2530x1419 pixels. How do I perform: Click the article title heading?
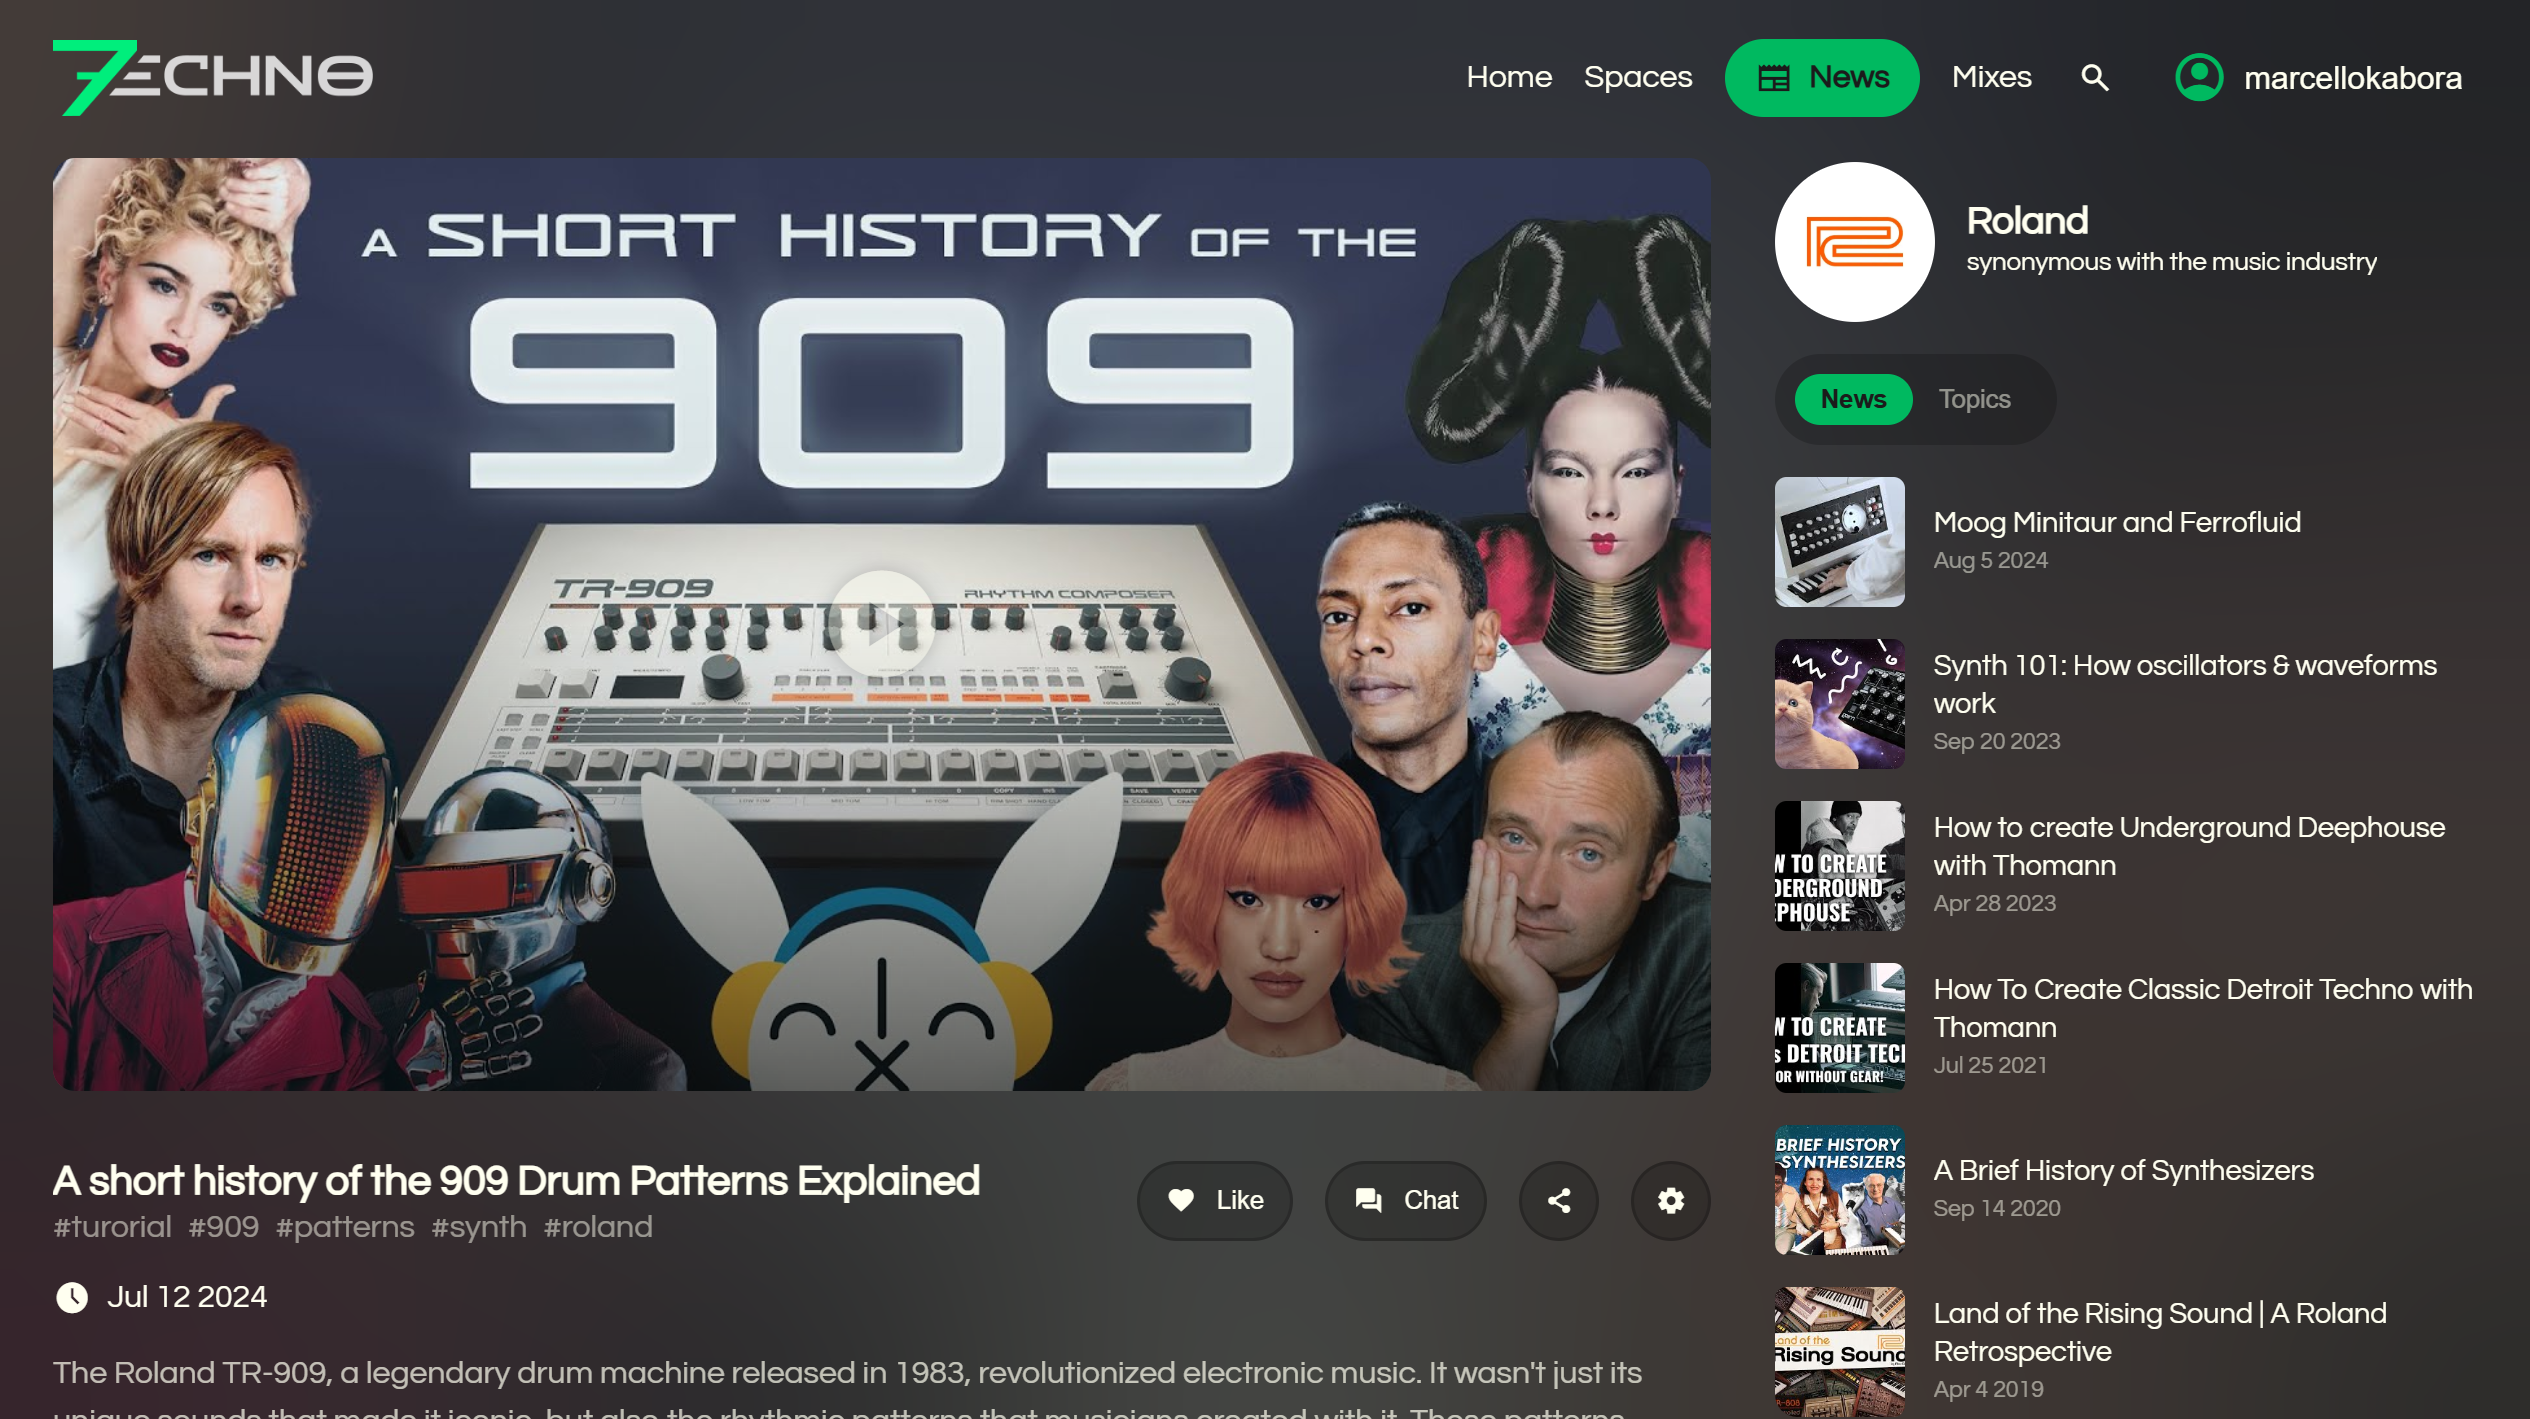pos(516,1181)
